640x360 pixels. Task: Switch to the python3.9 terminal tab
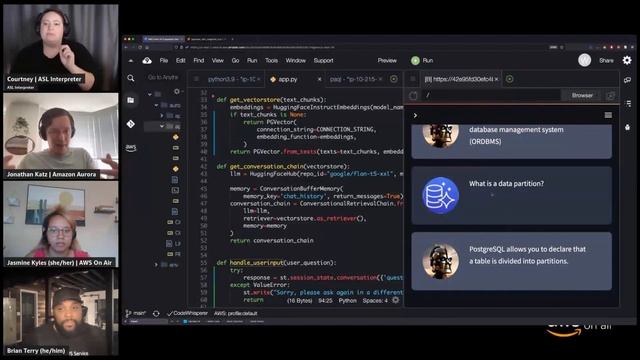tap(231, 79)
